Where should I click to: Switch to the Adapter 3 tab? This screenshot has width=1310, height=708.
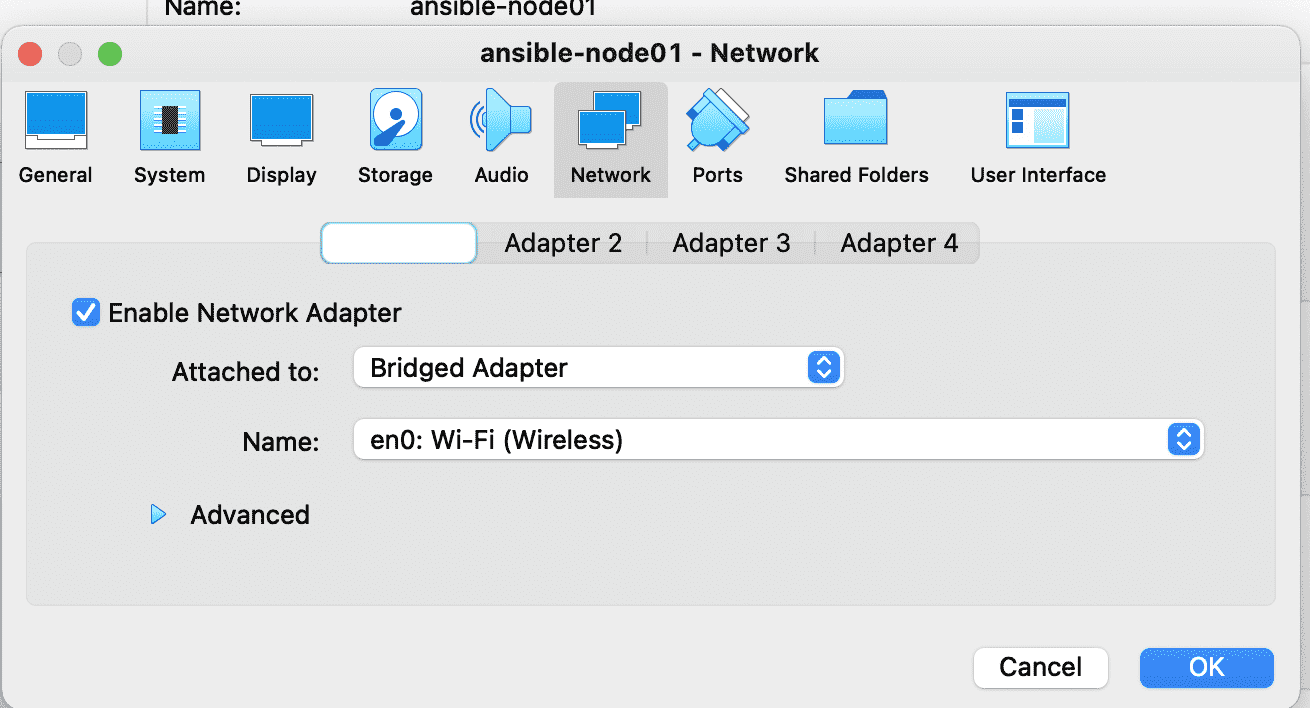(x=731, y=243)
